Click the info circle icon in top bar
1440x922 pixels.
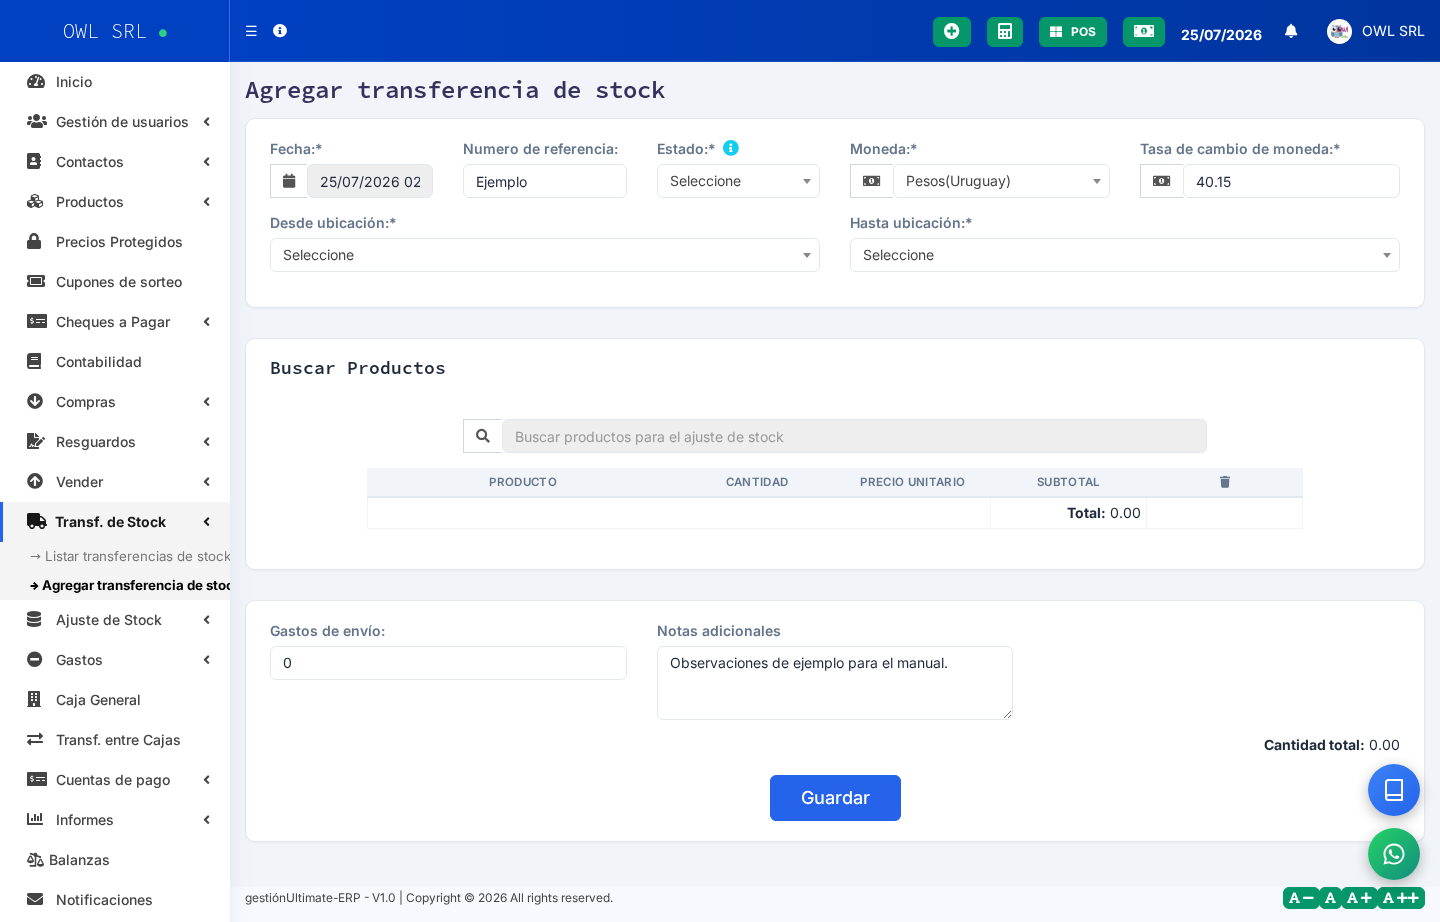click(280, 31)
